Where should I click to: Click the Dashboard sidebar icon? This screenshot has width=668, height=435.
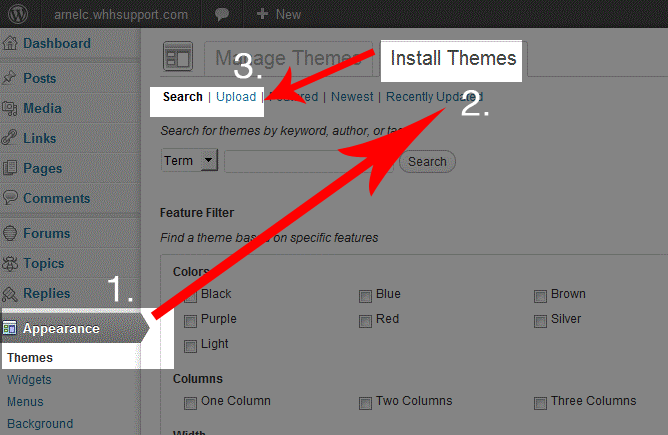tap(9, 44)
